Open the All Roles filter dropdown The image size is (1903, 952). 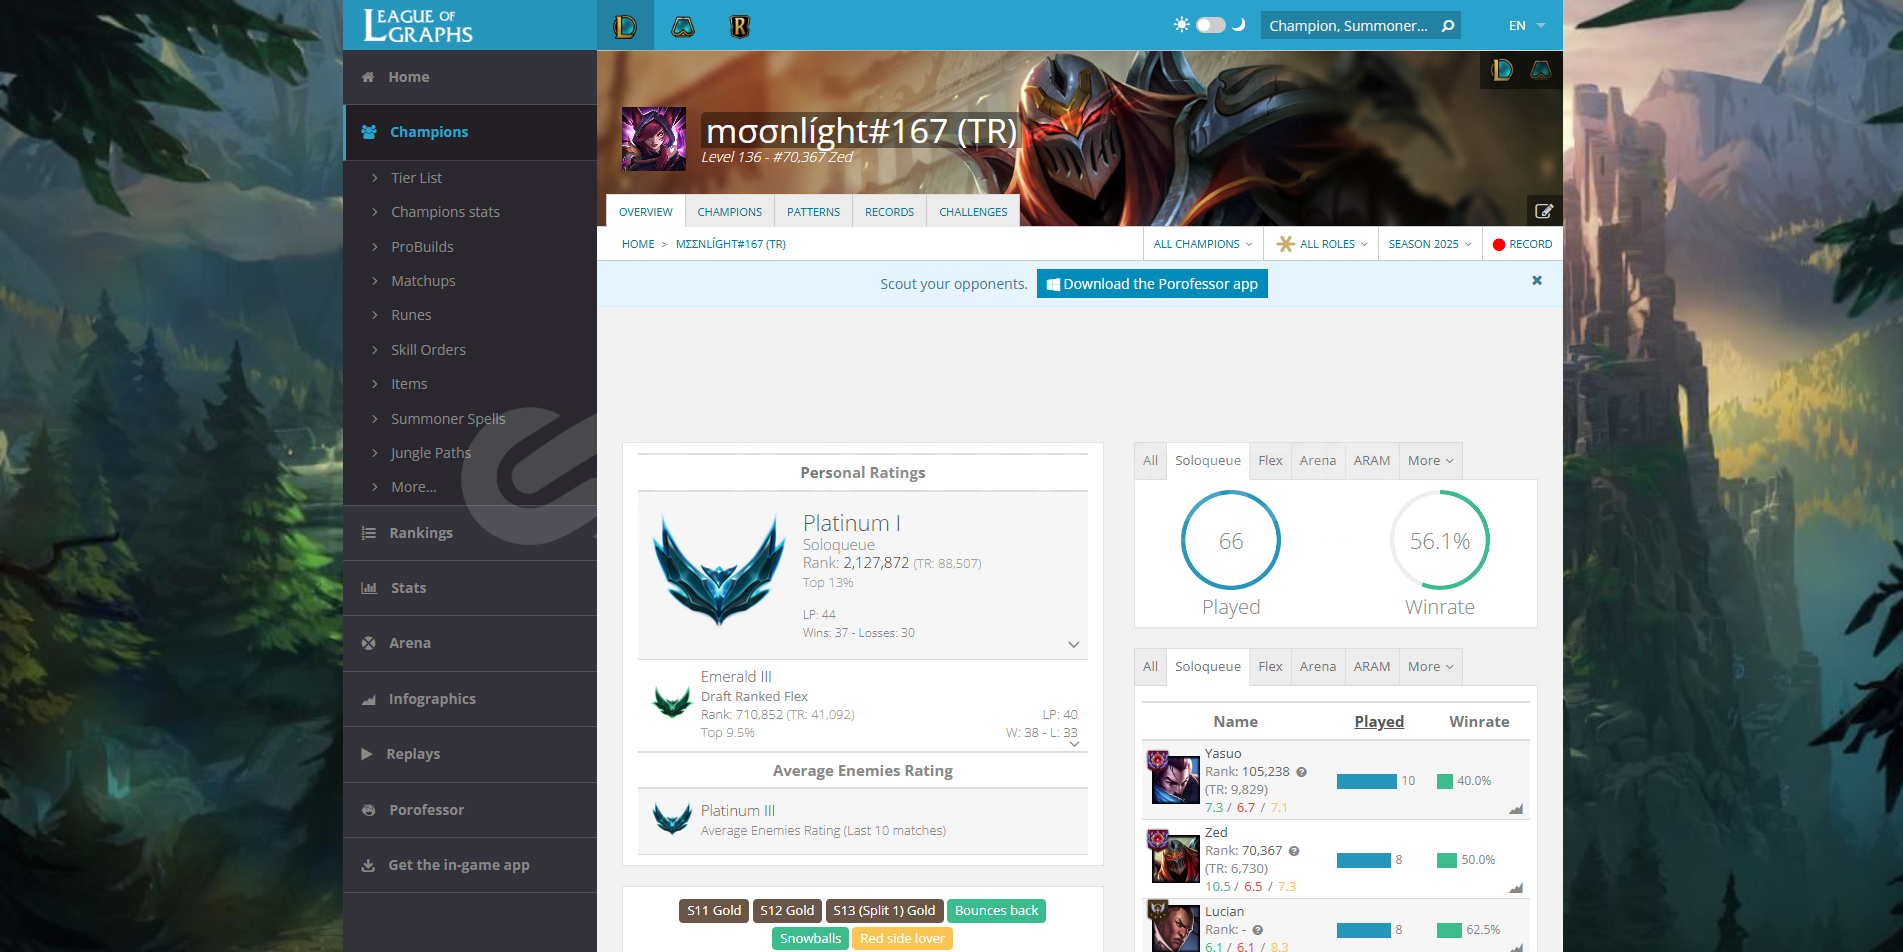tap(1321, 244)
